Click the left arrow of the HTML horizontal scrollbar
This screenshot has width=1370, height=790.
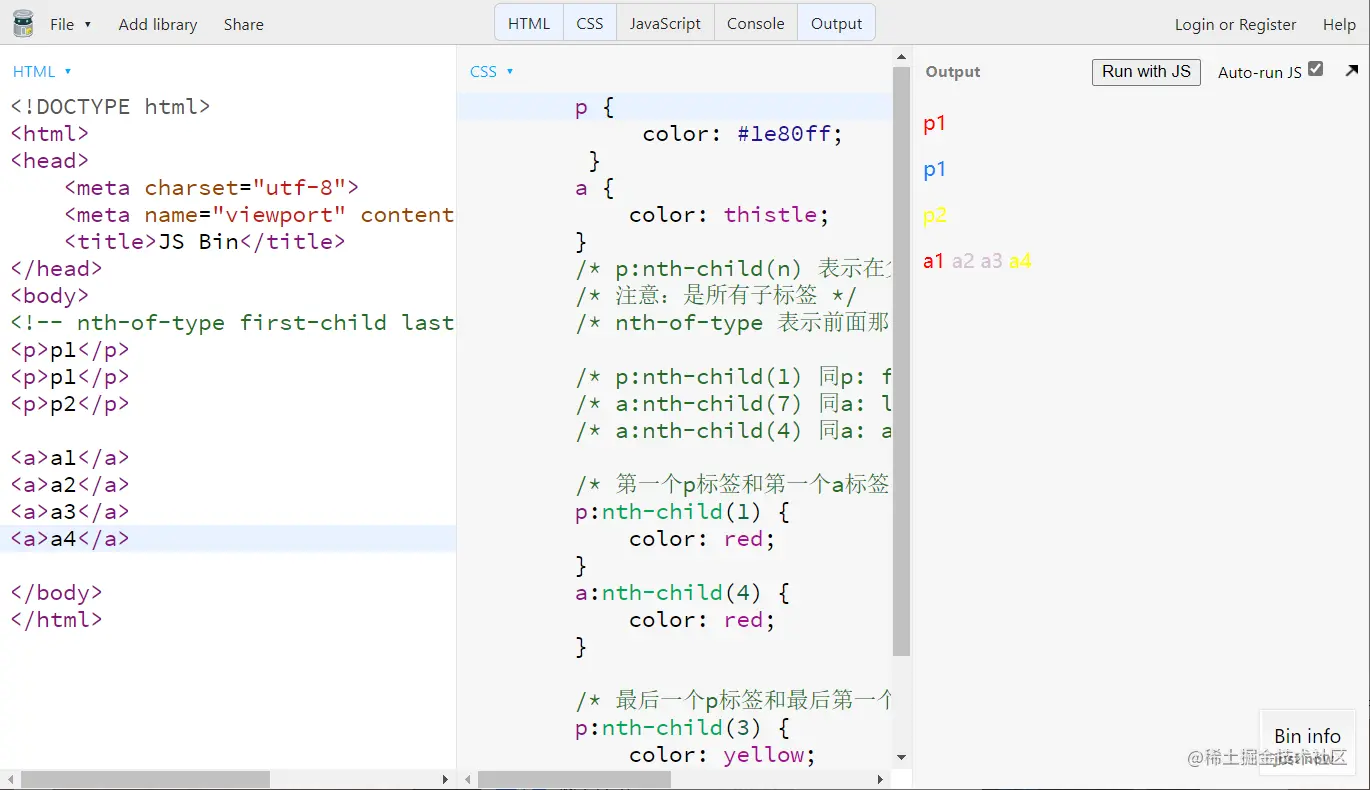(10, 779)
